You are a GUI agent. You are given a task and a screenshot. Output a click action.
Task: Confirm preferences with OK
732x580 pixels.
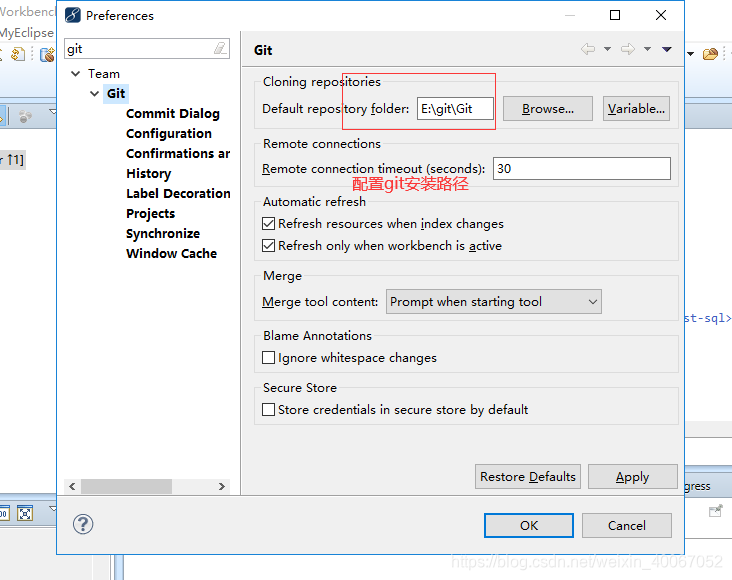tap(529, 526)
